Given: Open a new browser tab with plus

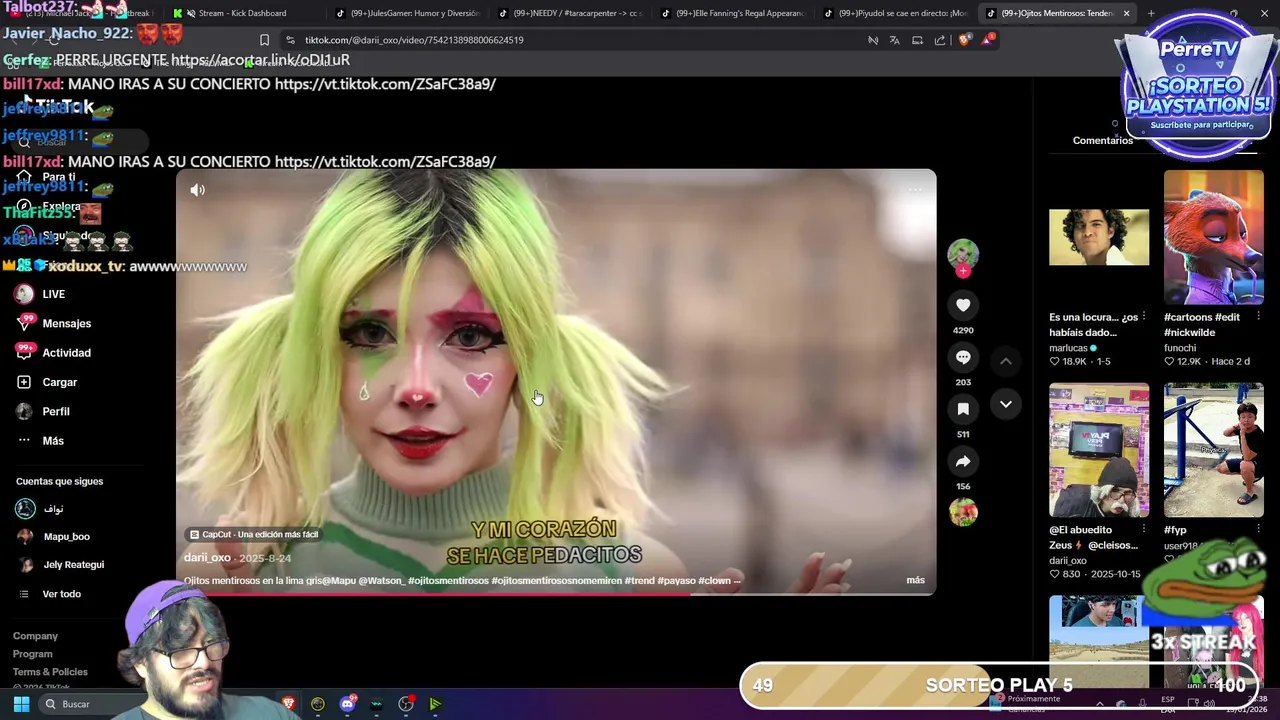Looking at the screenshot, I should (1151, 13).
